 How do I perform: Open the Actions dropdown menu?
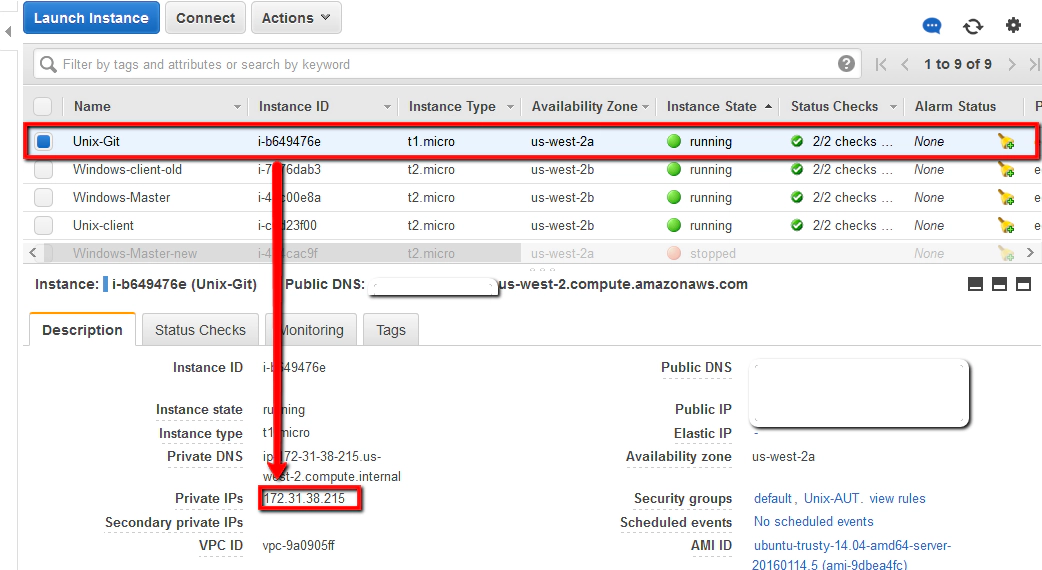coord(296,18)
